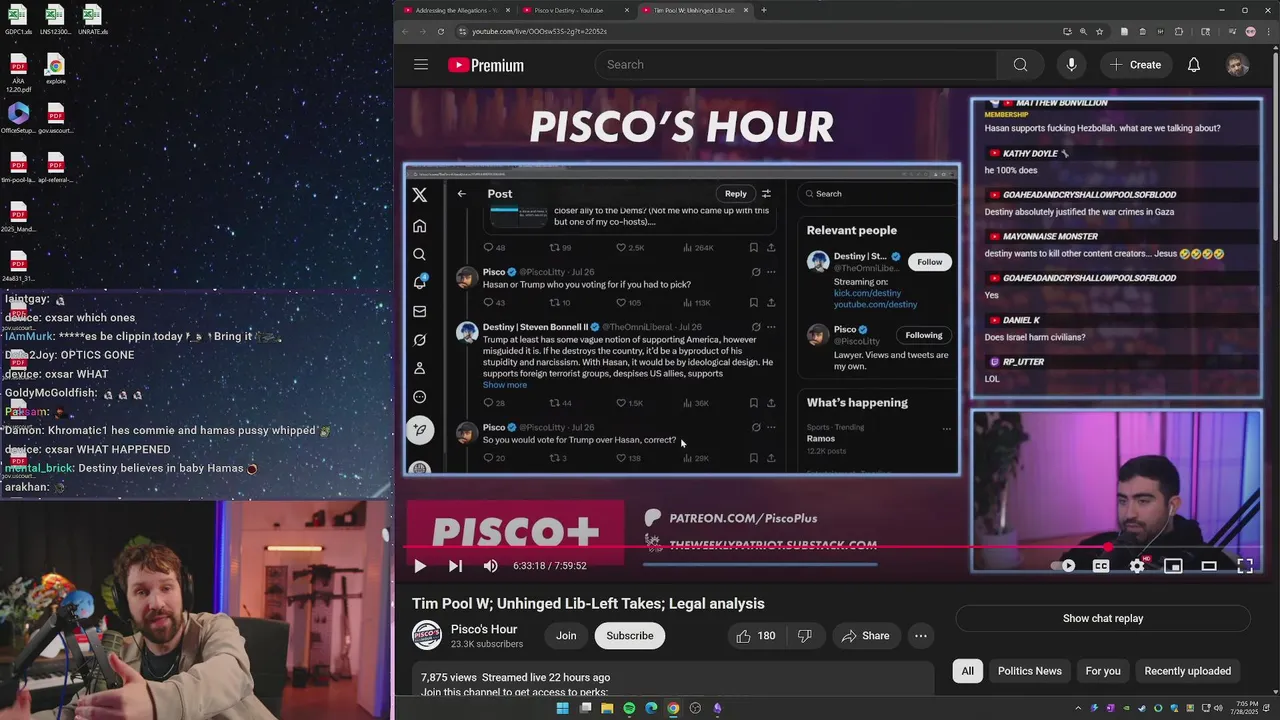Toggle closed captions in the player
Screen dimensions: 1280x720
pos(1101,566)
